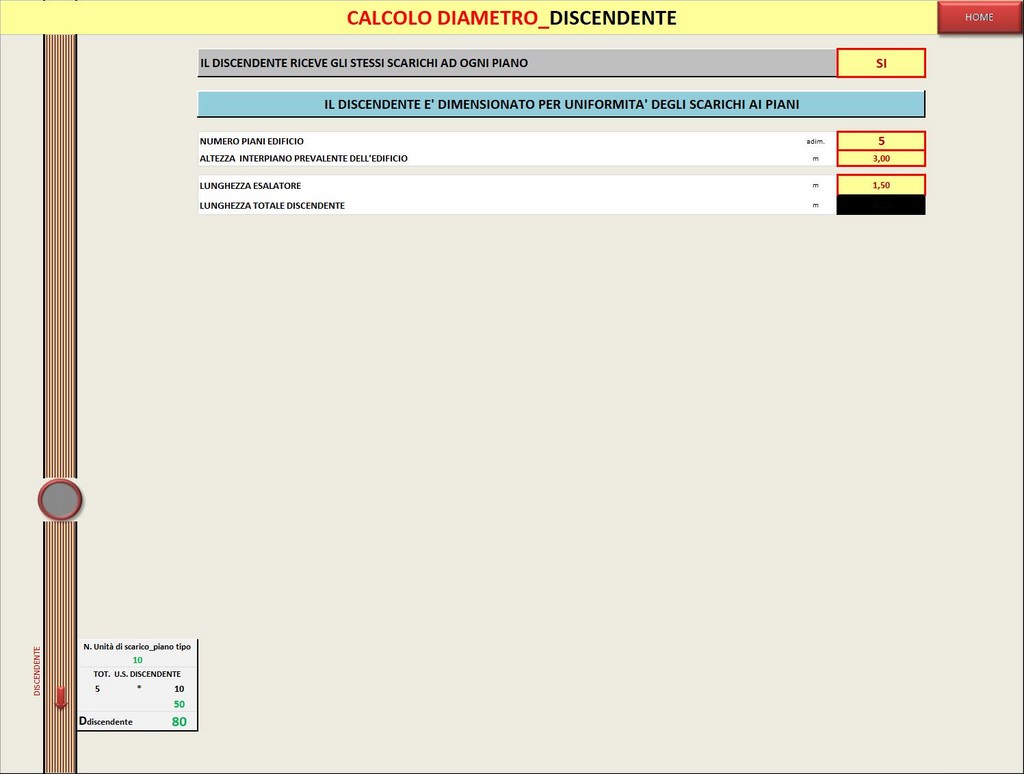
Task: Select the interfloor height 3,00 field
Action: (x=881, y=158)
